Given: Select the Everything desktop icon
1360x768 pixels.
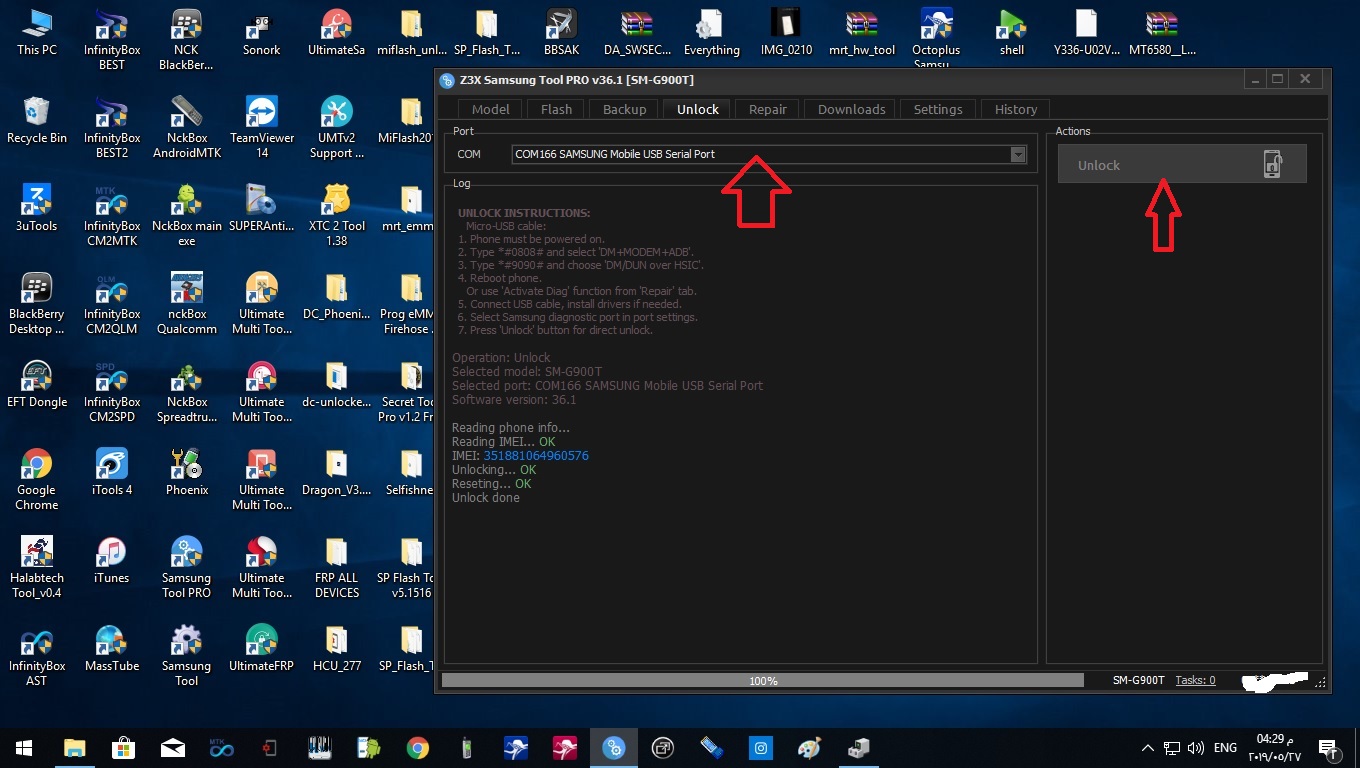Looking at the screenshot, I should 712,32.
